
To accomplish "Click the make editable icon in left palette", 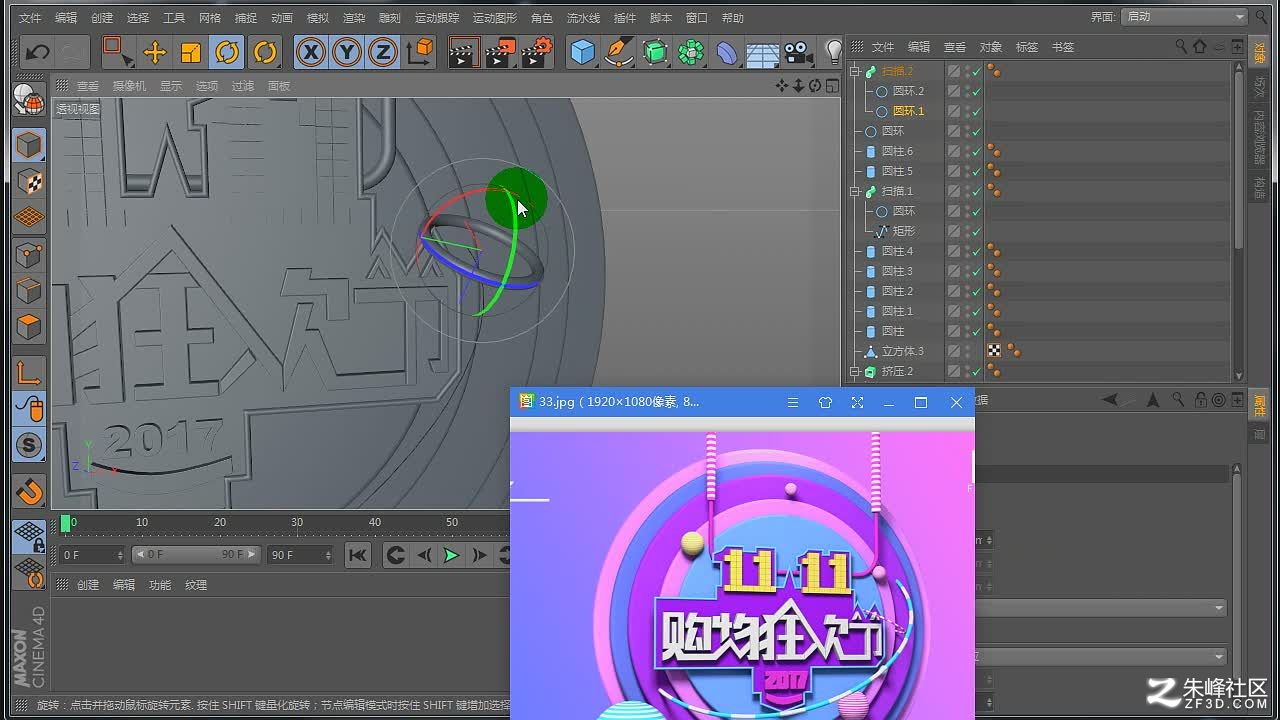I will [x=29, y=100].
